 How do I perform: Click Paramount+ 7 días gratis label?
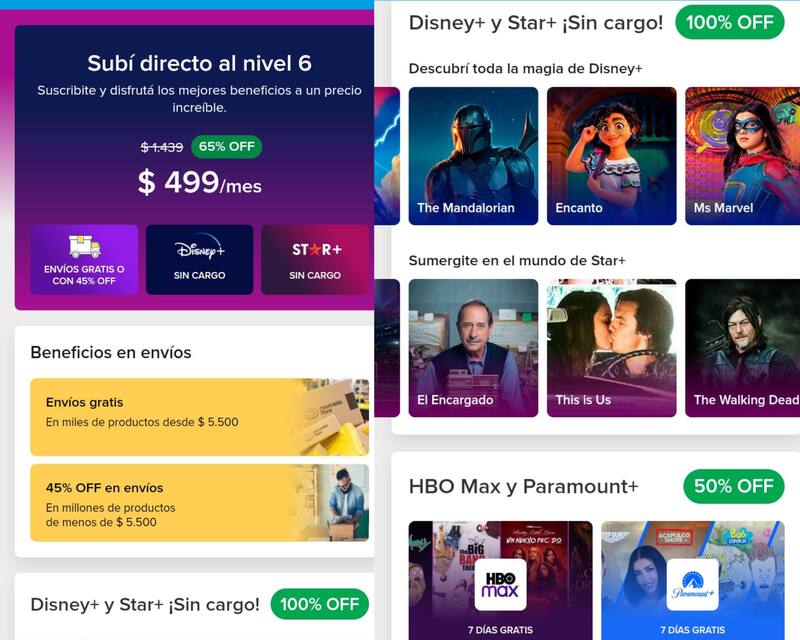[692, 630]
